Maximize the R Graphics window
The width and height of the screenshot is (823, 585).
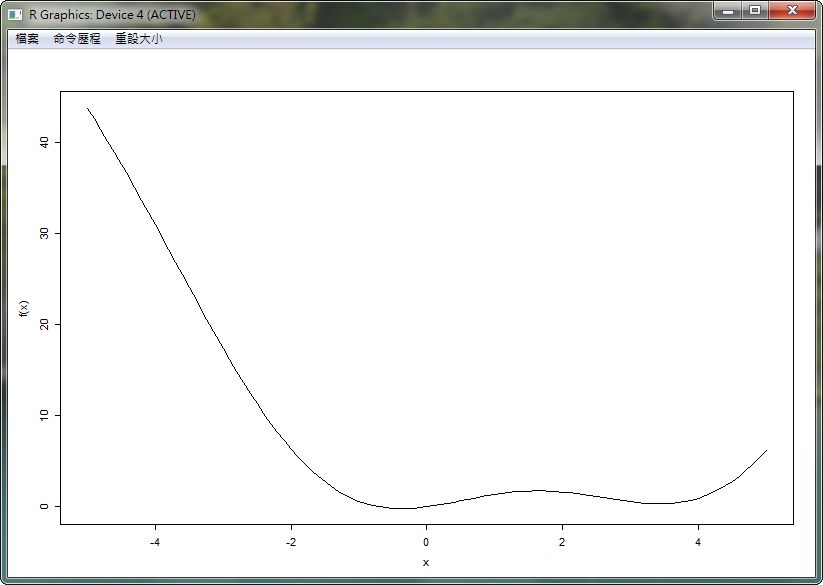click(x=754, y=11)
